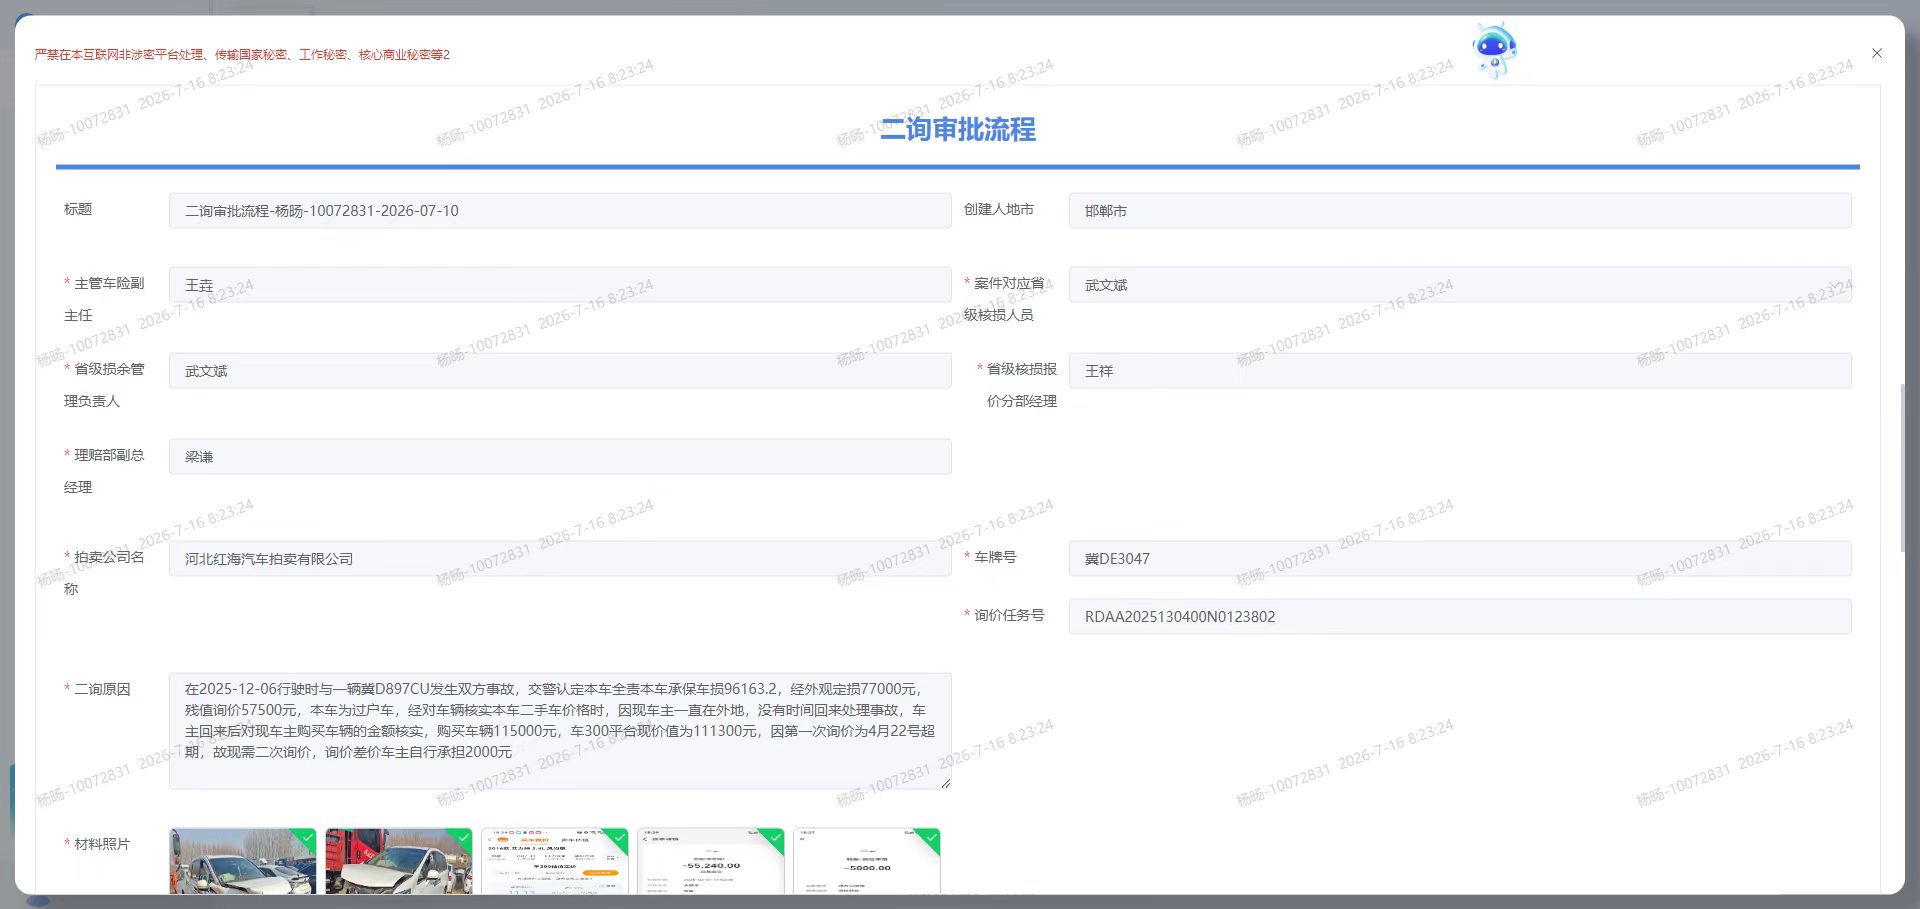Click inside the 二询原因 text area
The image size is (1920, 909).
point(560,731)
